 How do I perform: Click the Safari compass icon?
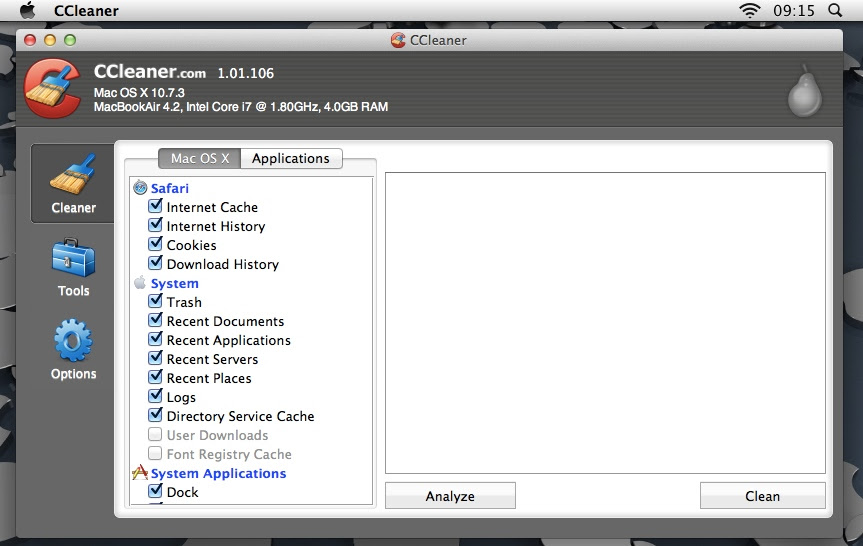click(x=140, y=188)
